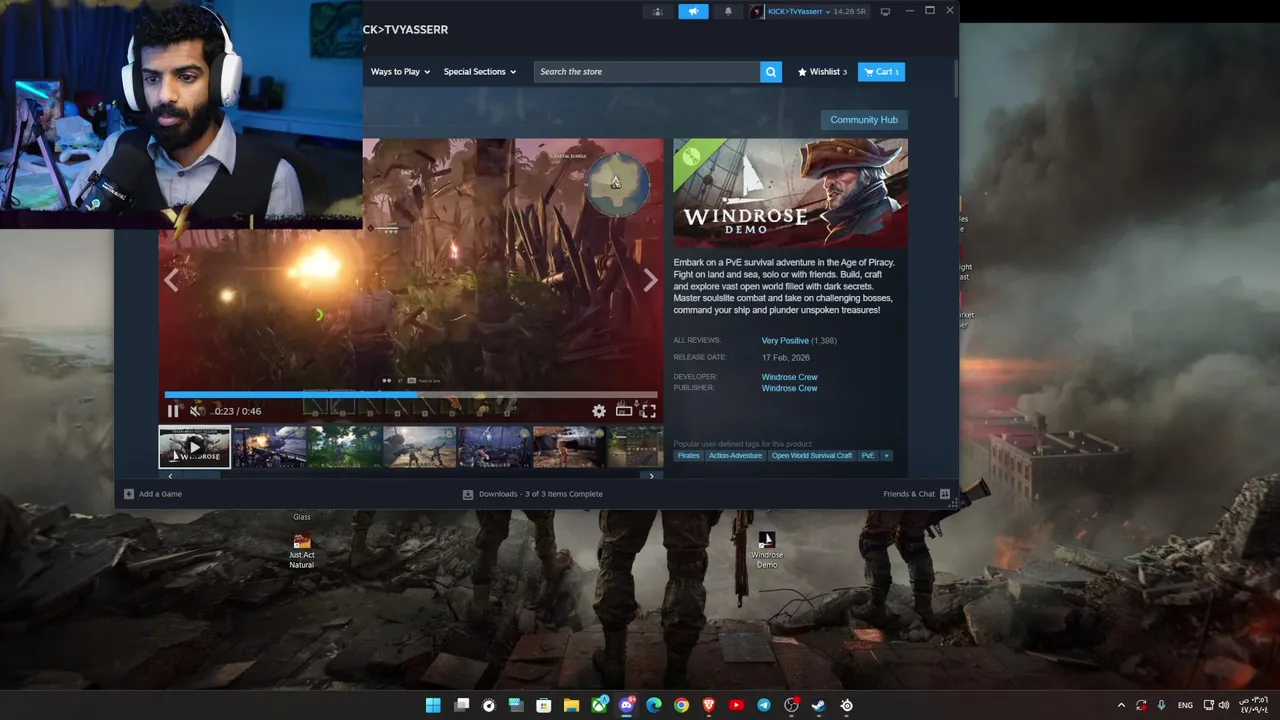The image size is (1280, 720).
Task: Go to previous media with left arrow
Action: [172, 281]
